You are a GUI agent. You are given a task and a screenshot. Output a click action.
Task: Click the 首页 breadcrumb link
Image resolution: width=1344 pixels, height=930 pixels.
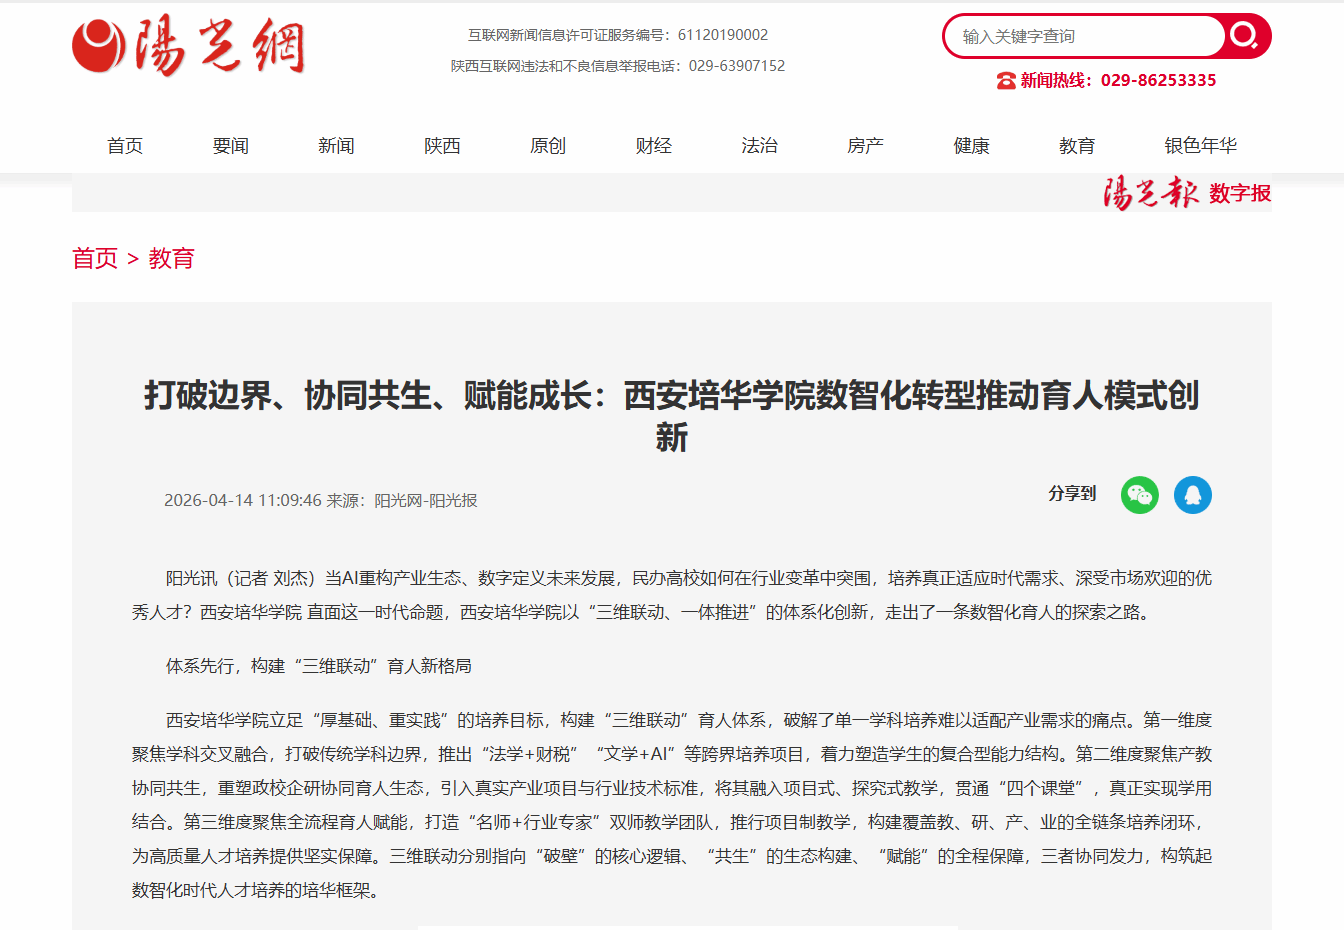point(95,259)
